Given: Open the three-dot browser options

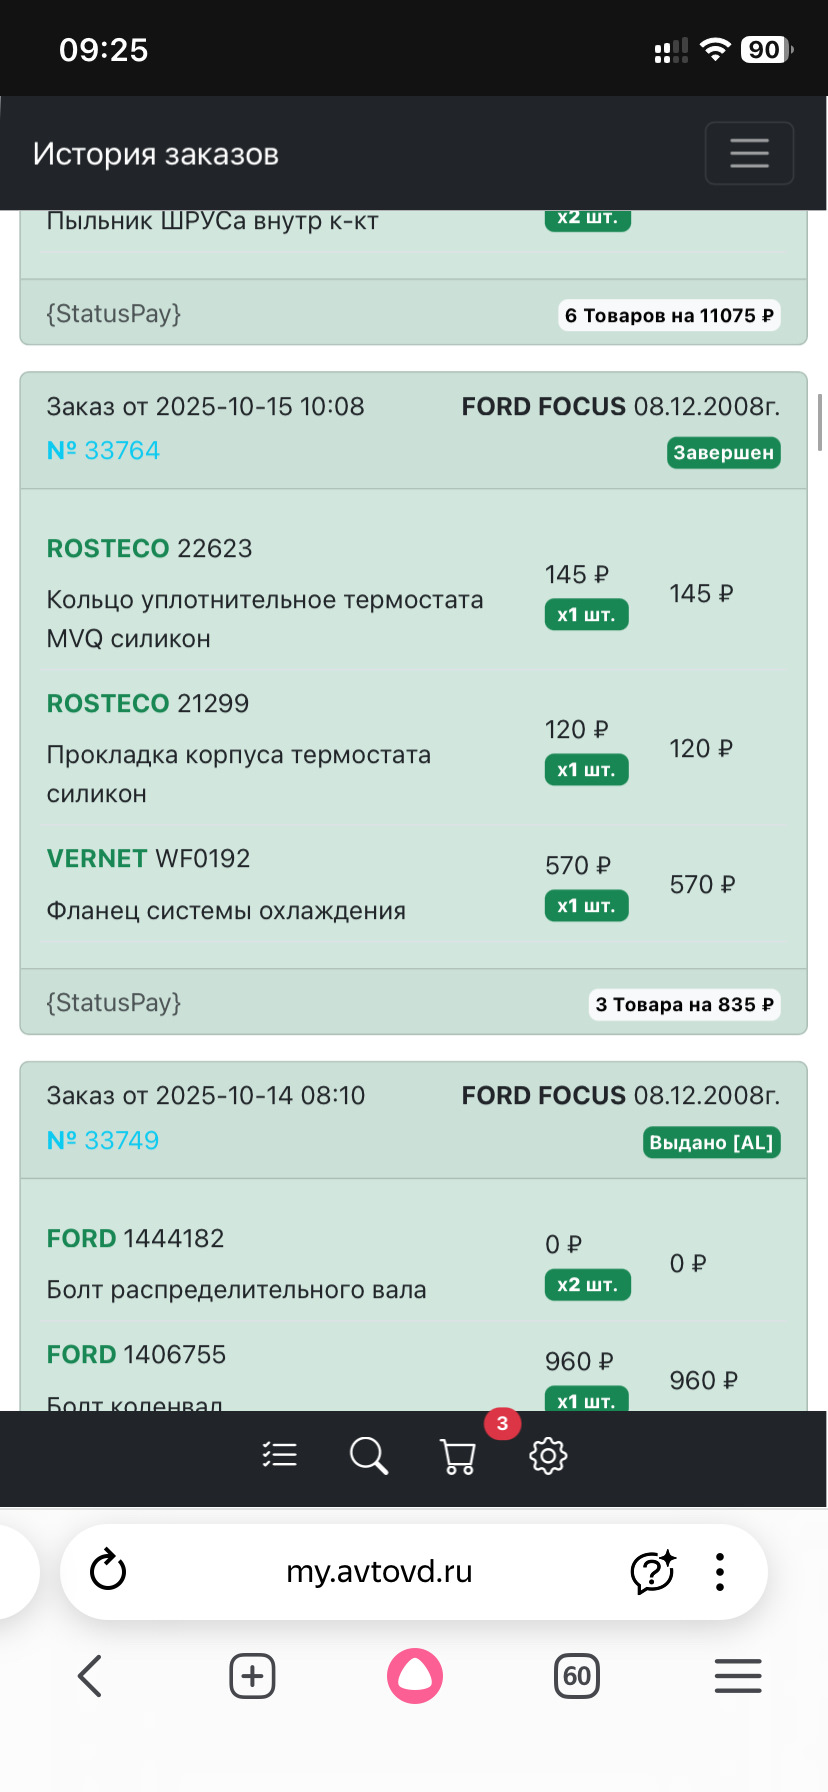Looking at the screenshot, I should point(719,1571).
